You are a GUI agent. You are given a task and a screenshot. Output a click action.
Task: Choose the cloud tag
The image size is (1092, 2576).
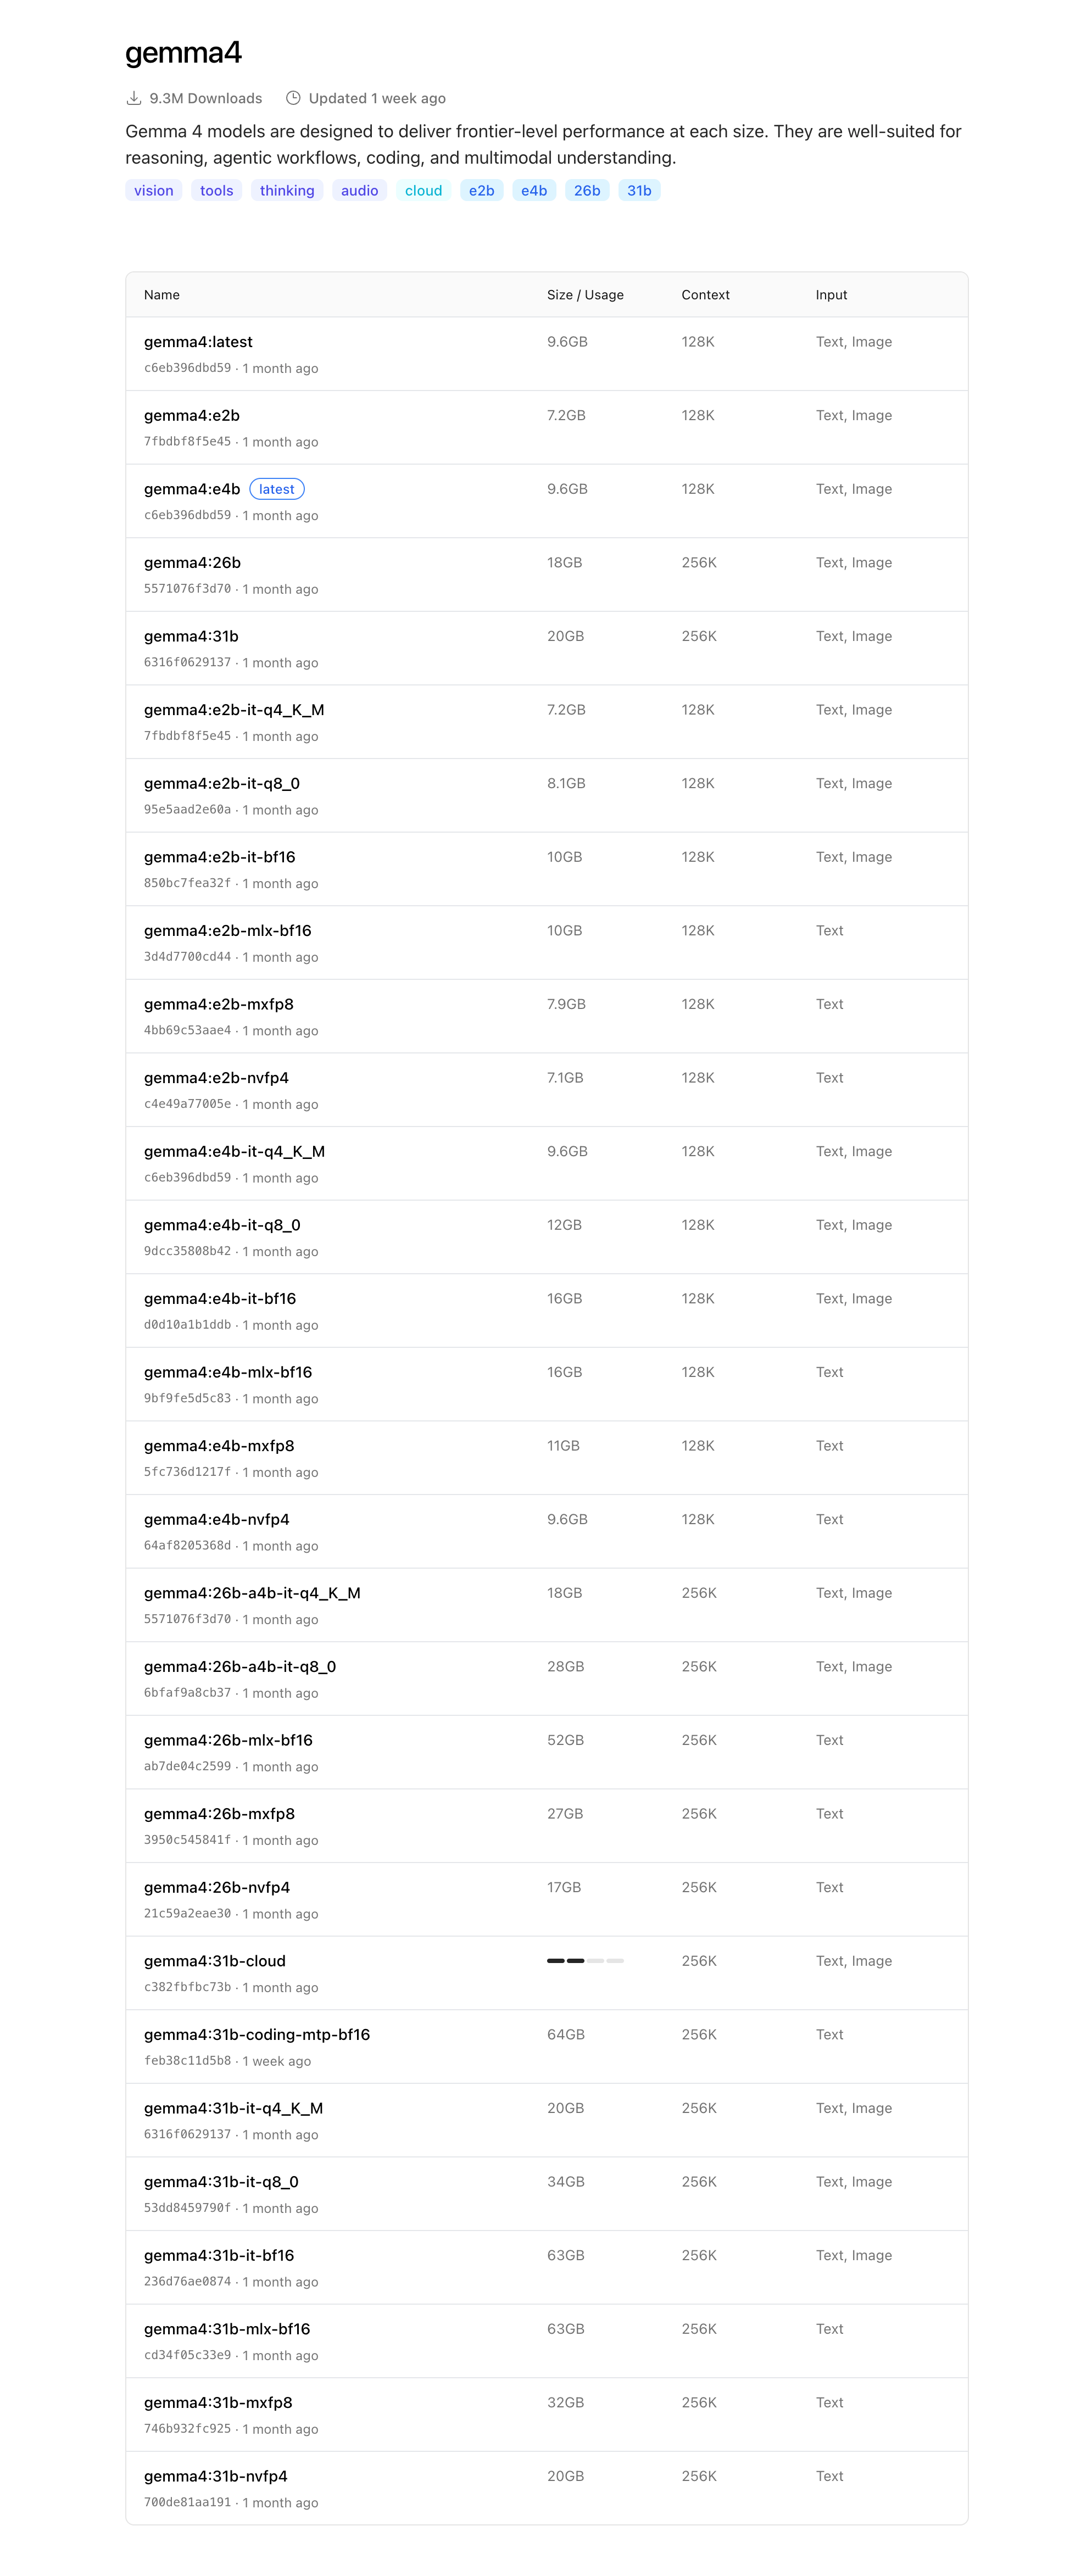point(423,191)
